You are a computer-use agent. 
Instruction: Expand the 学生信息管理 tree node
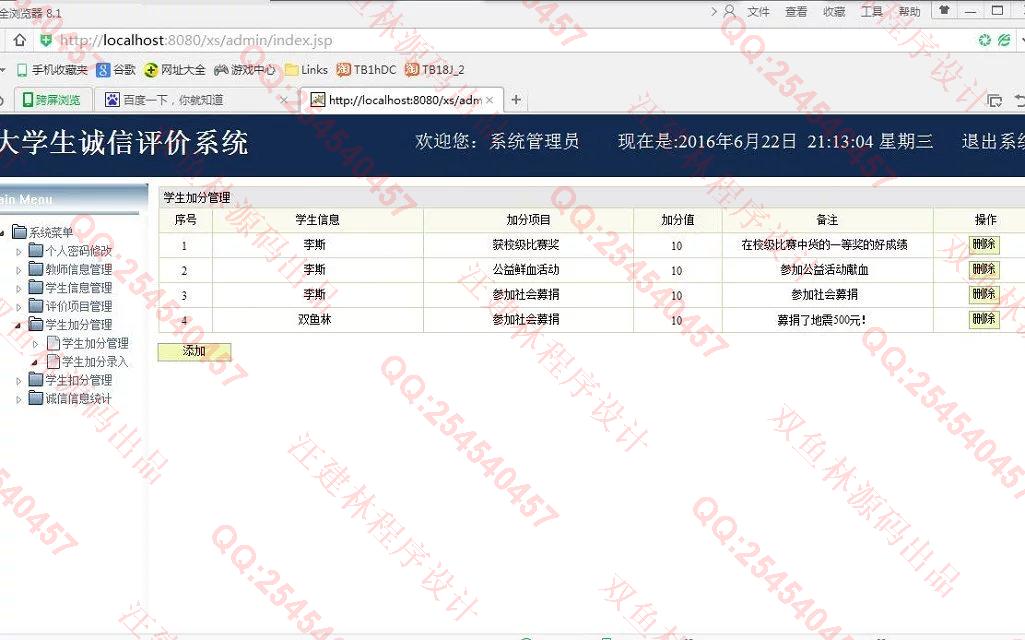19,288
